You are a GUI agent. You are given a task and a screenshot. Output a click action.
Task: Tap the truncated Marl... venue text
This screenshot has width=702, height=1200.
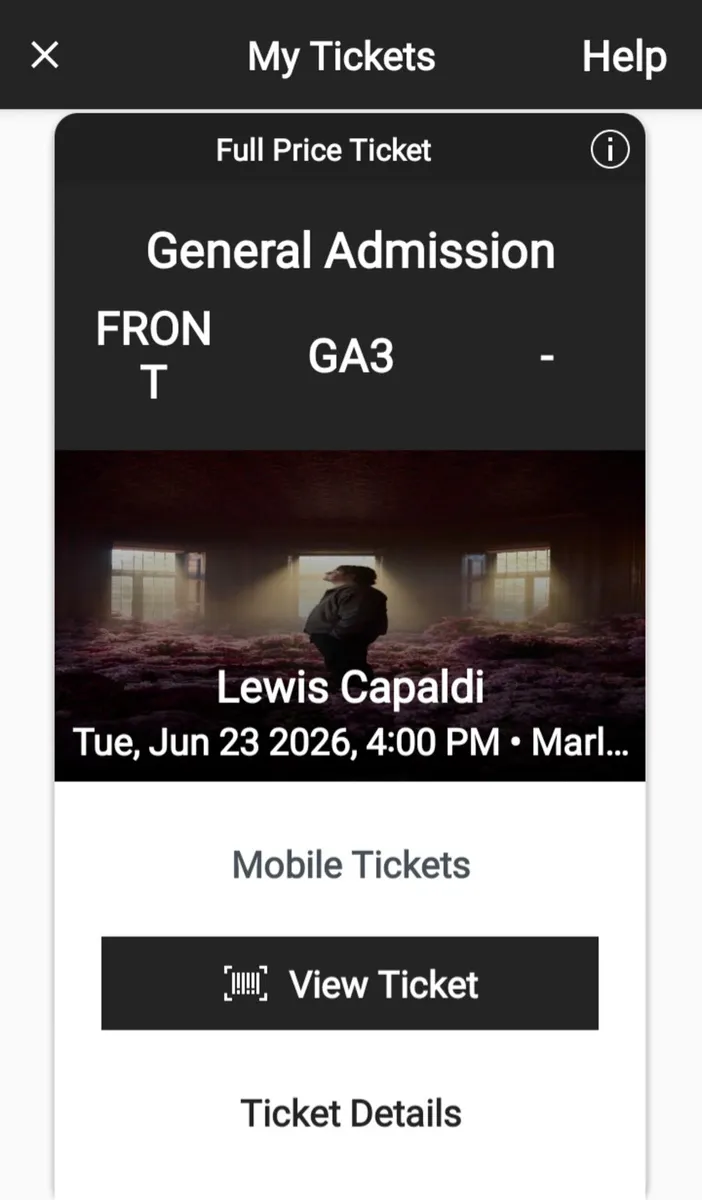click(x=580, y=741)
